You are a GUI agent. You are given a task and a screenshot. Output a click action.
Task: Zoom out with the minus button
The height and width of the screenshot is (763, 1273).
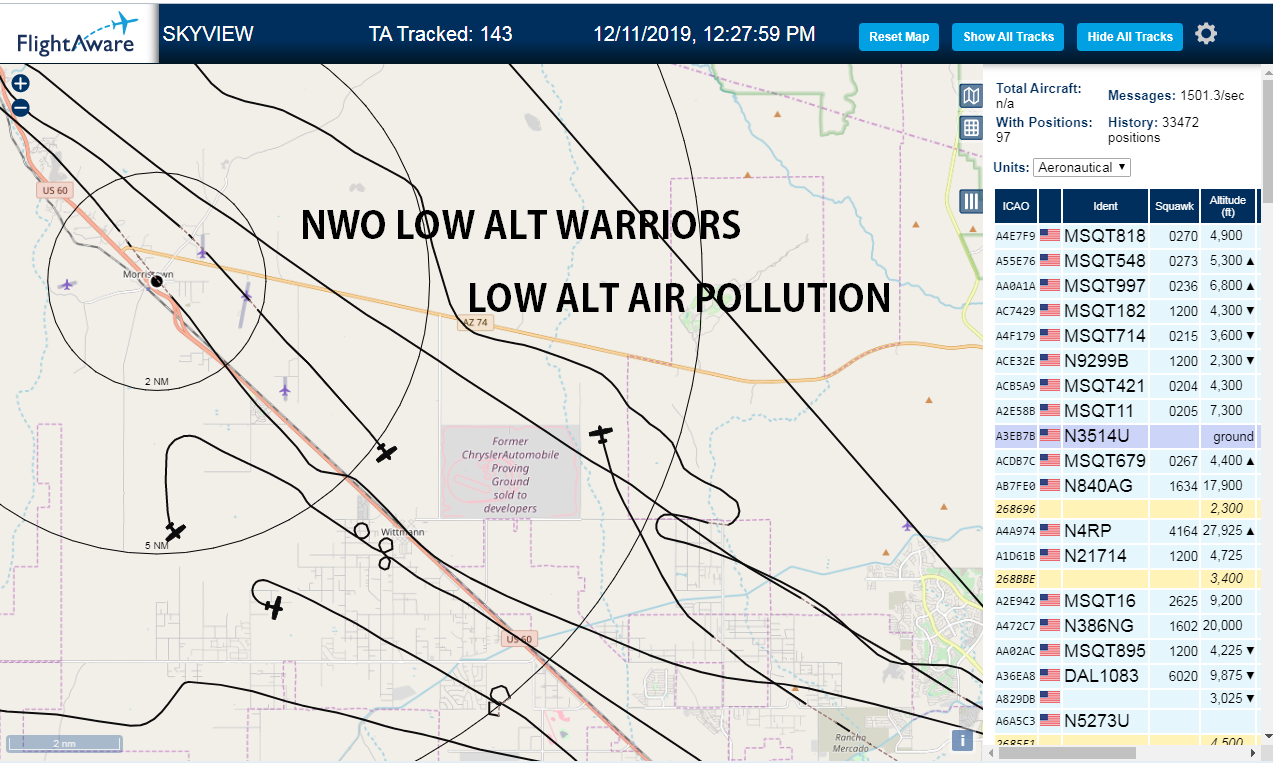point(20,108)
